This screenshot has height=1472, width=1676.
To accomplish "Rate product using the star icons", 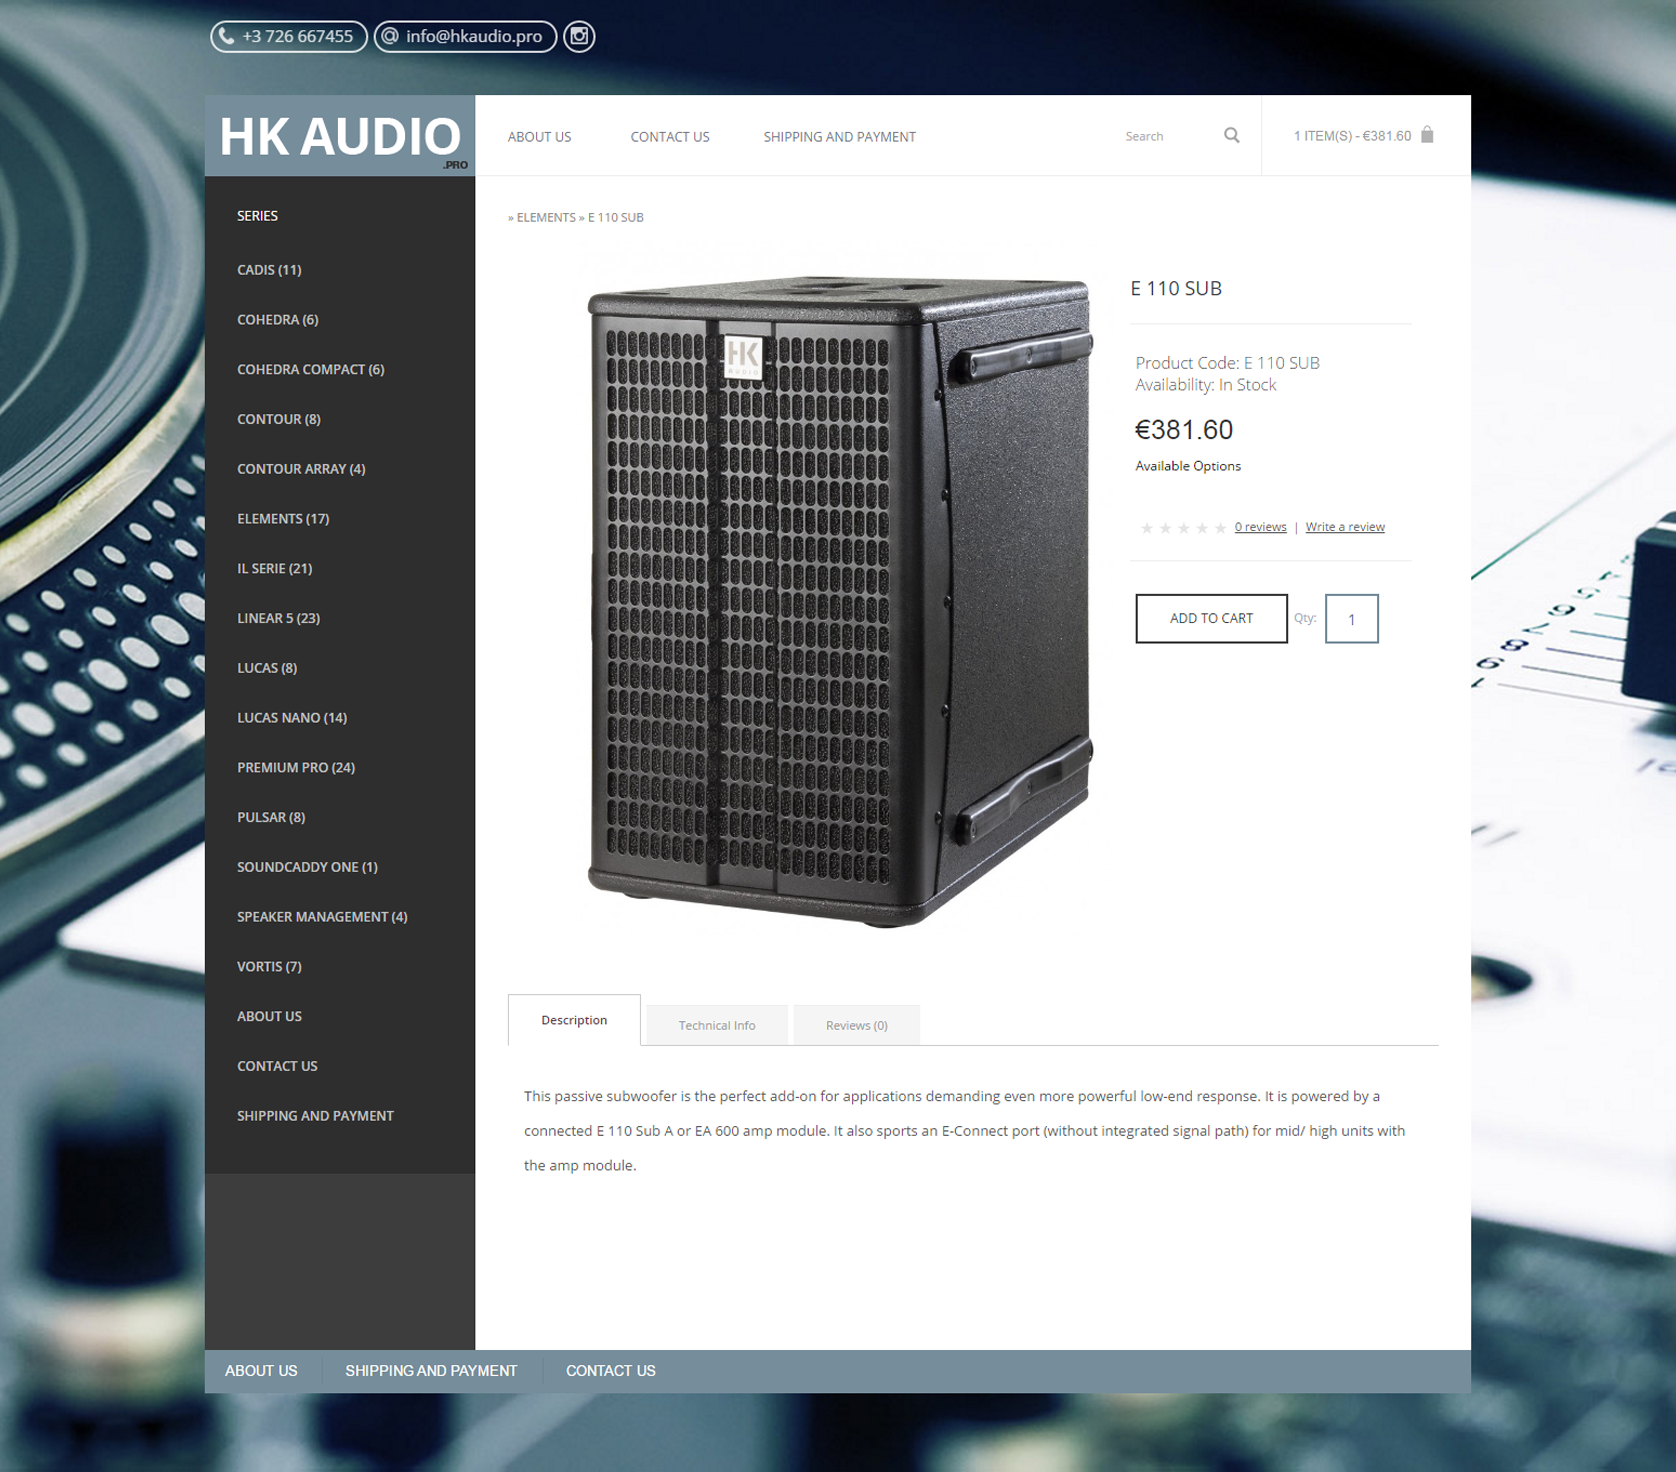I will [x=1183, y=528].
